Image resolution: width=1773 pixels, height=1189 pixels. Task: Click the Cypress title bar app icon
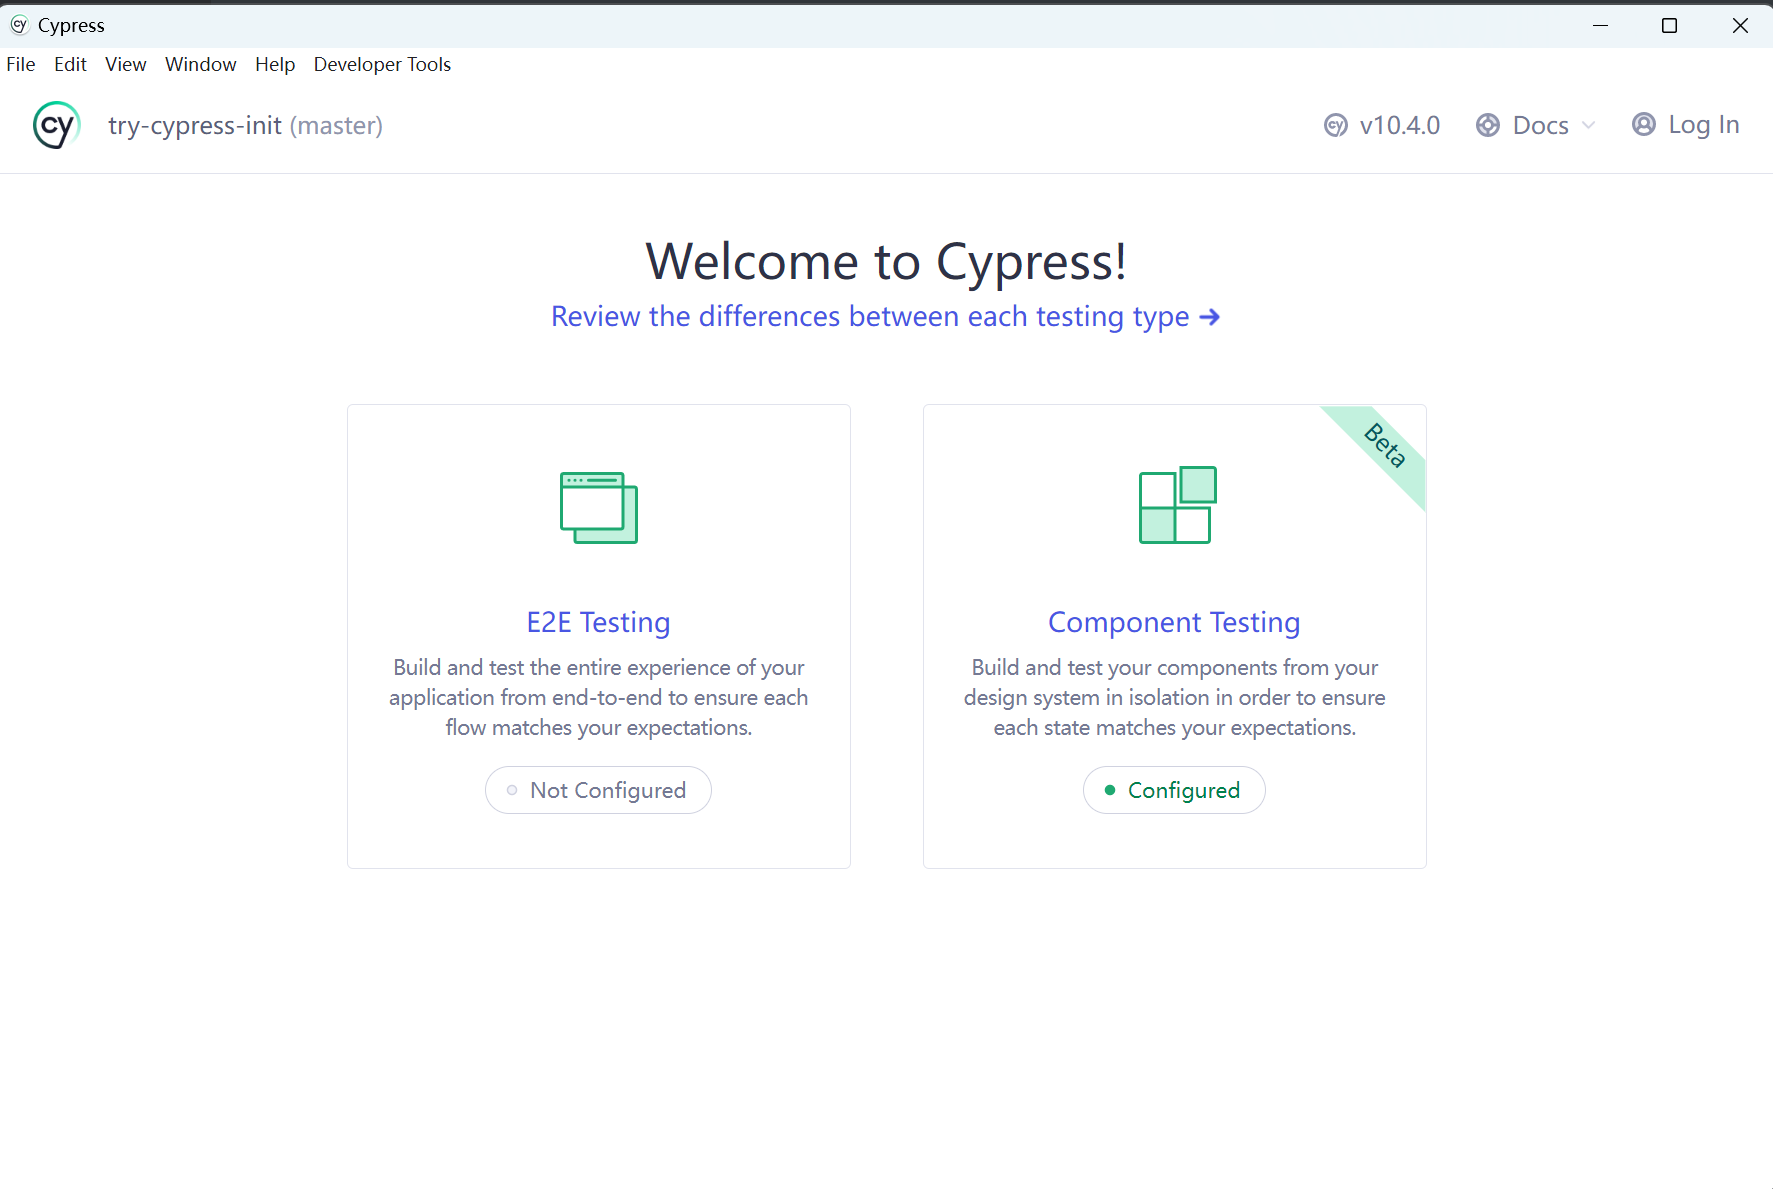18,25
